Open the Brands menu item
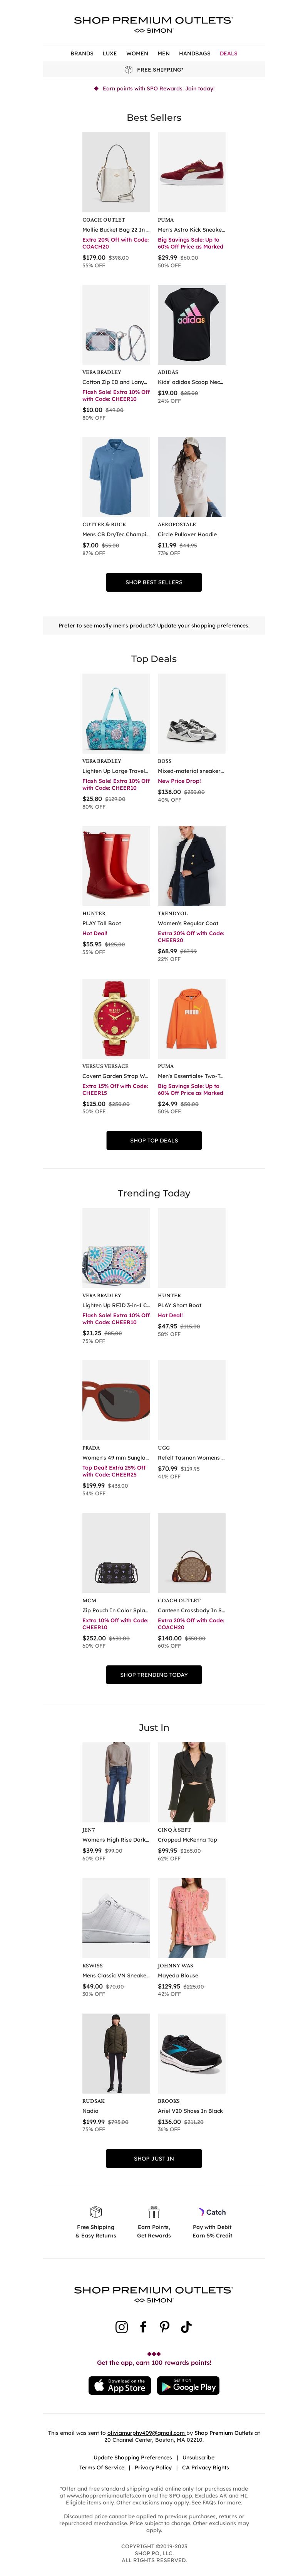Image resolution: width=308 pixels, height=2576 pixels. tap(82, 53)
